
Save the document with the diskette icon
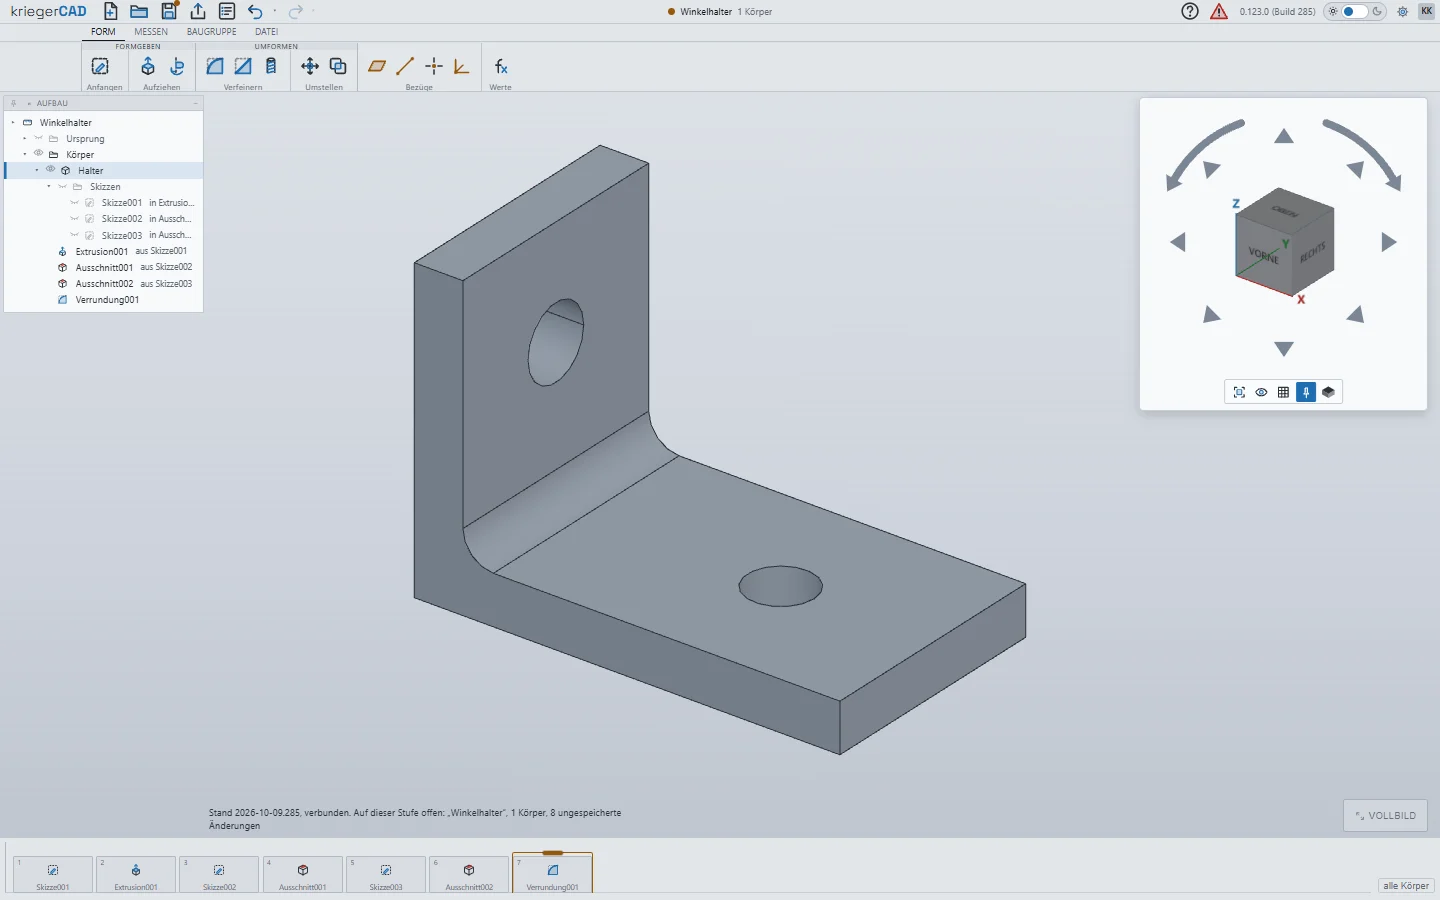coord(169,12)
